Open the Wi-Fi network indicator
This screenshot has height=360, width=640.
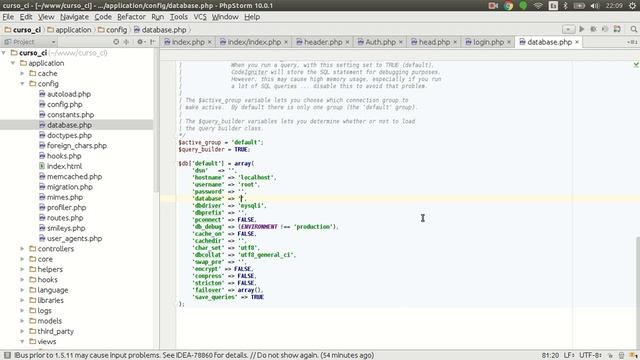pos(538,5)
